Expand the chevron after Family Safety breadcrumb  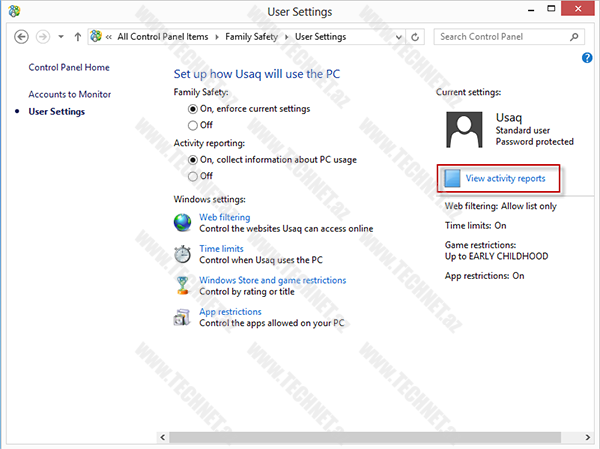pos(288,37)
